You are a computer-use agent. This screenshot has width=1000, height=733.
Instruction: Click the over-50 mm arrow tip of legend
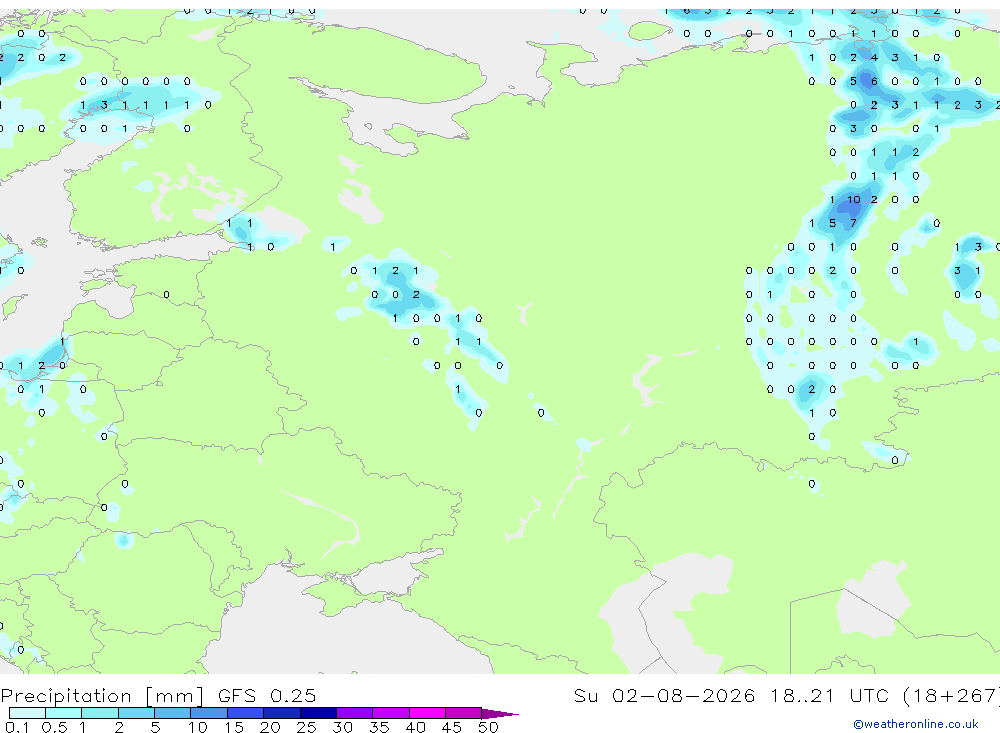coord(501,713)
